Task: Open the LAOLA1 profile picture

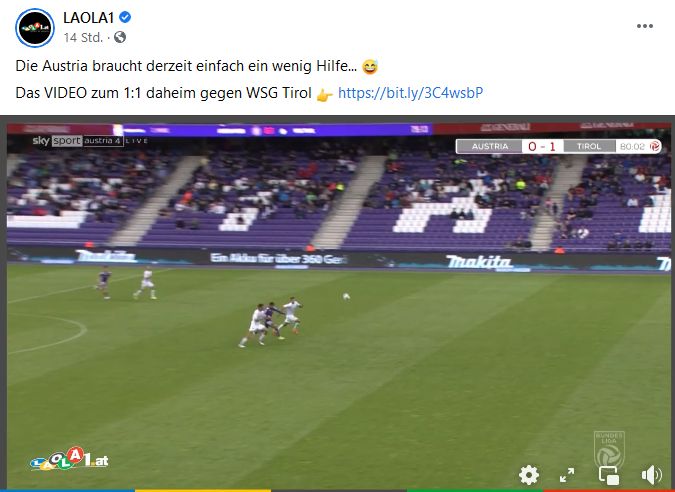Action: coord(35,28)
